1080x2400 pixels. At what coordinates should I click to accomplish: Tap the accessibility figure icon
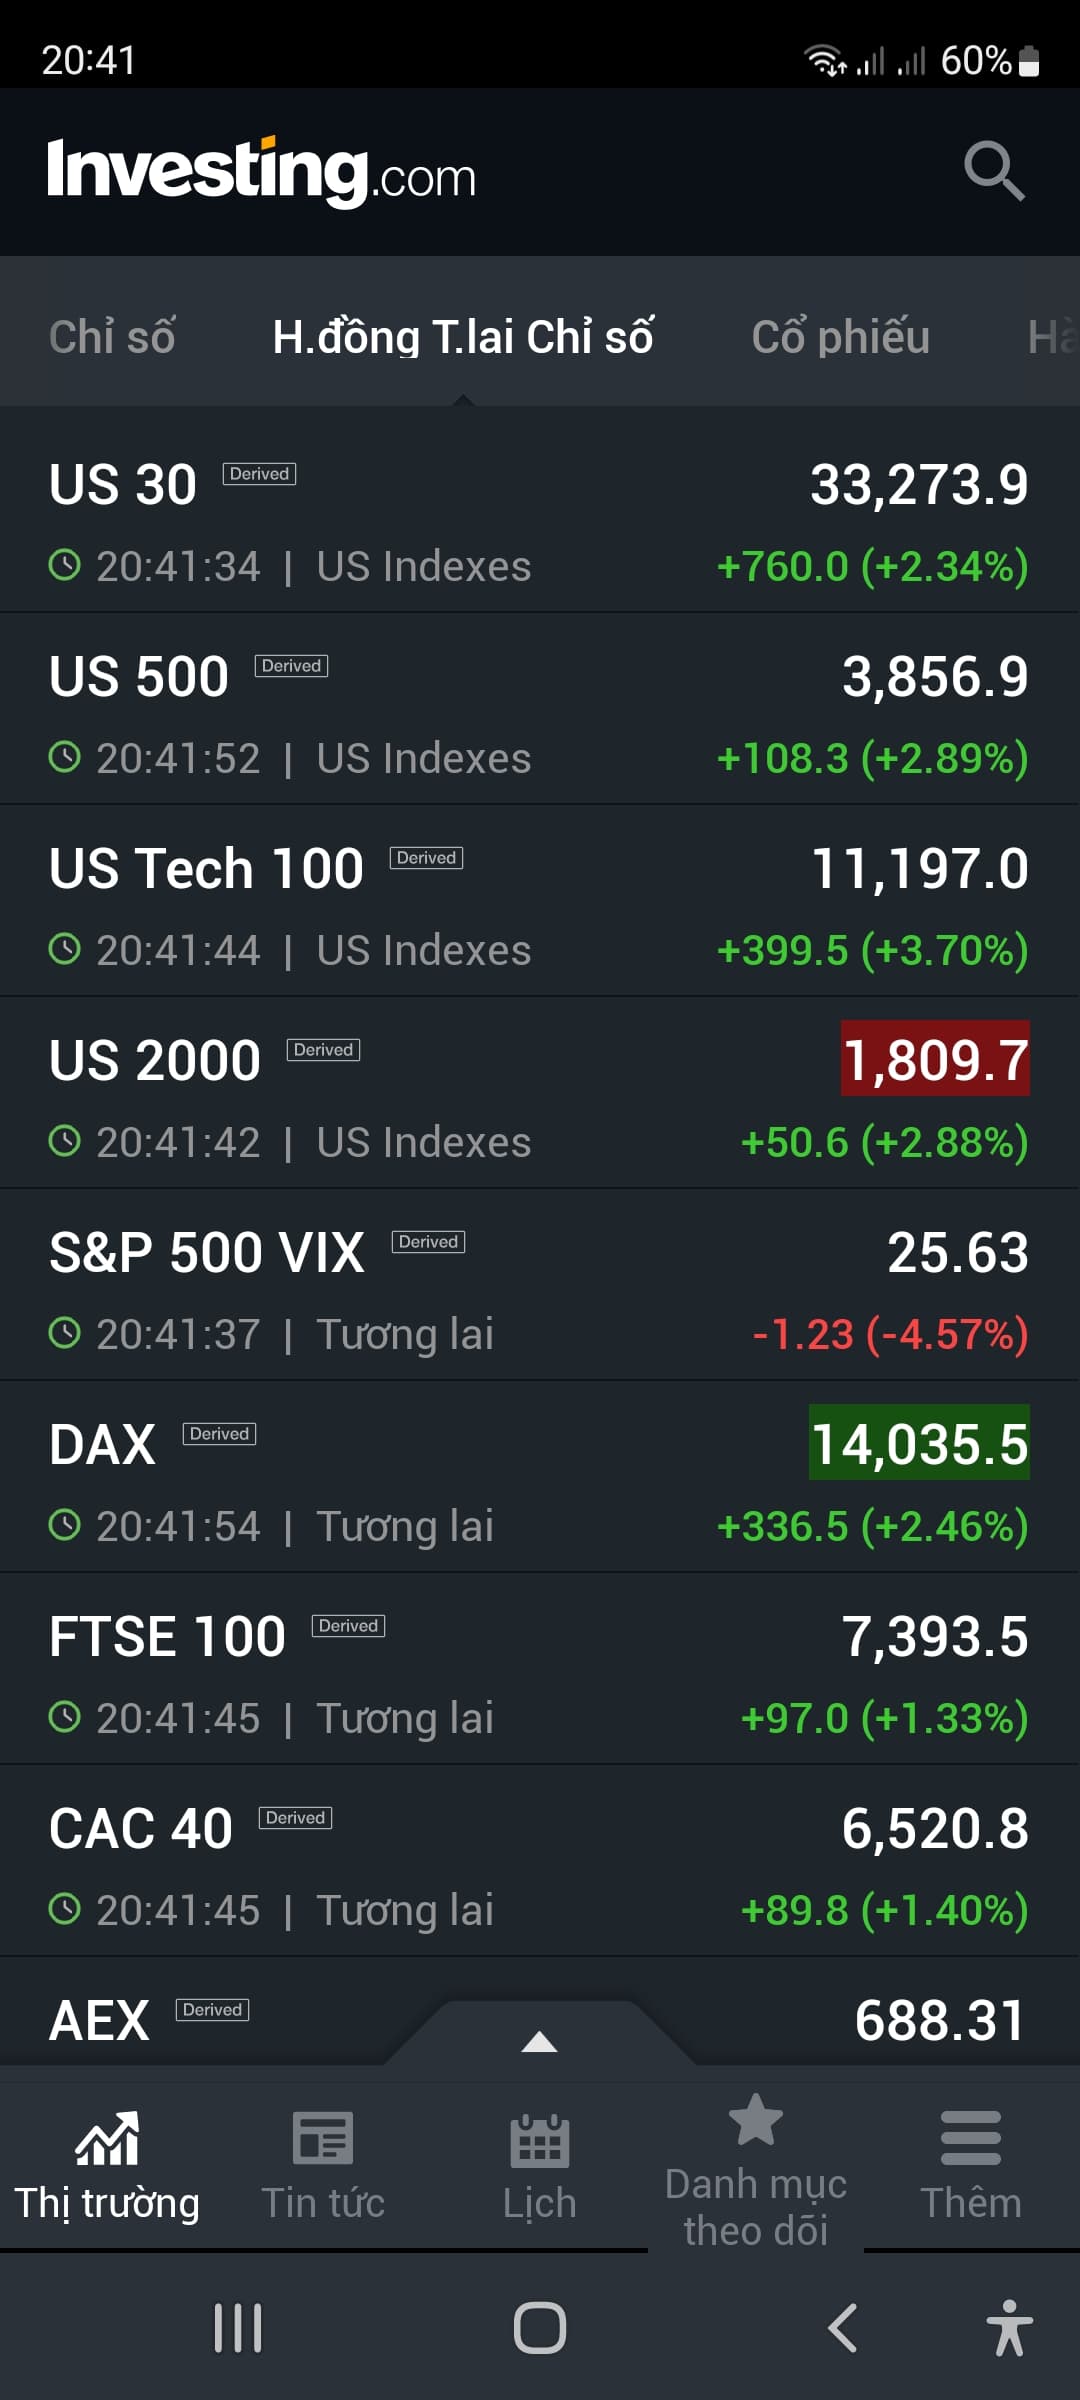(1008, 2328)
